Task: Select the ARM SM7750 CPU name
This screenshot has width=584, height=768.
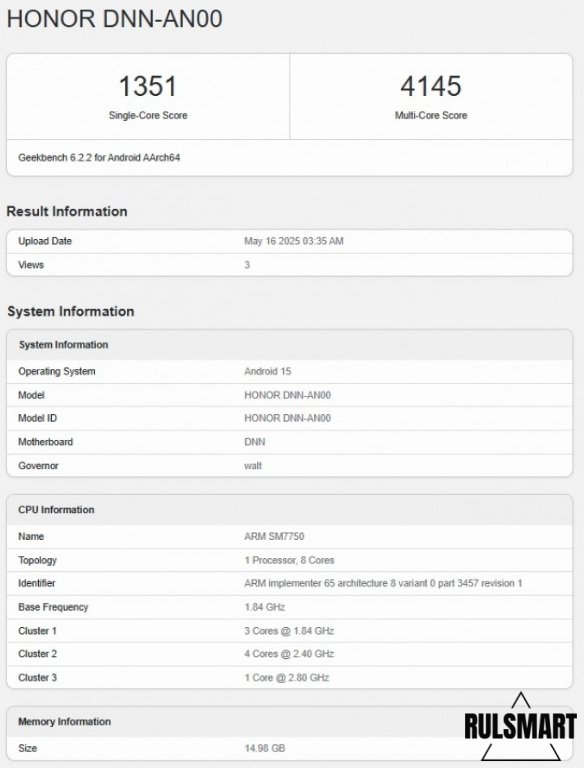Action: click(x=274, y=536)
